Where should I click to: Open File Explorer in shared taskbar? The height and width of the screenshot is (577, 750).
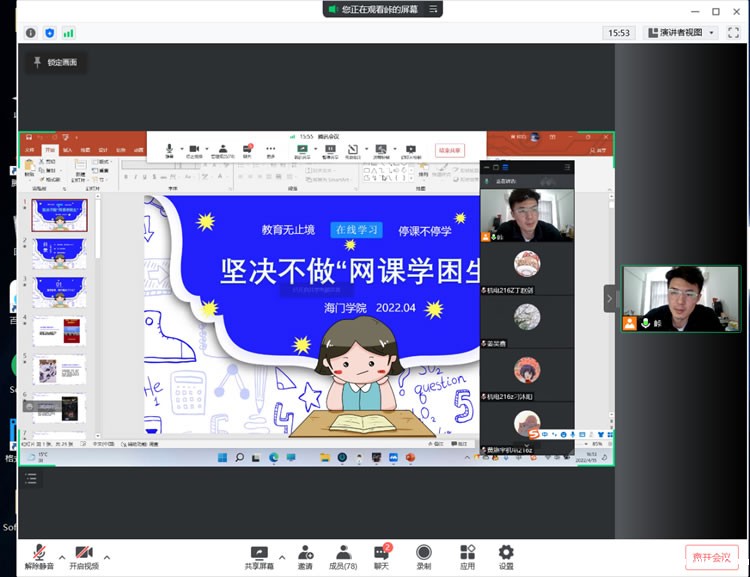click(x=325, y=457)
